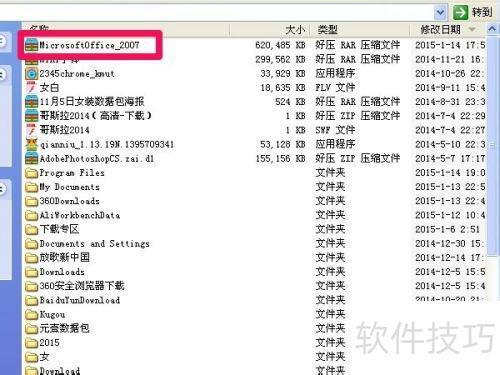Select the AdobePhotoshopCS ZIP archive icon
The image size is (500, 375).
click(x=32, y=159)
